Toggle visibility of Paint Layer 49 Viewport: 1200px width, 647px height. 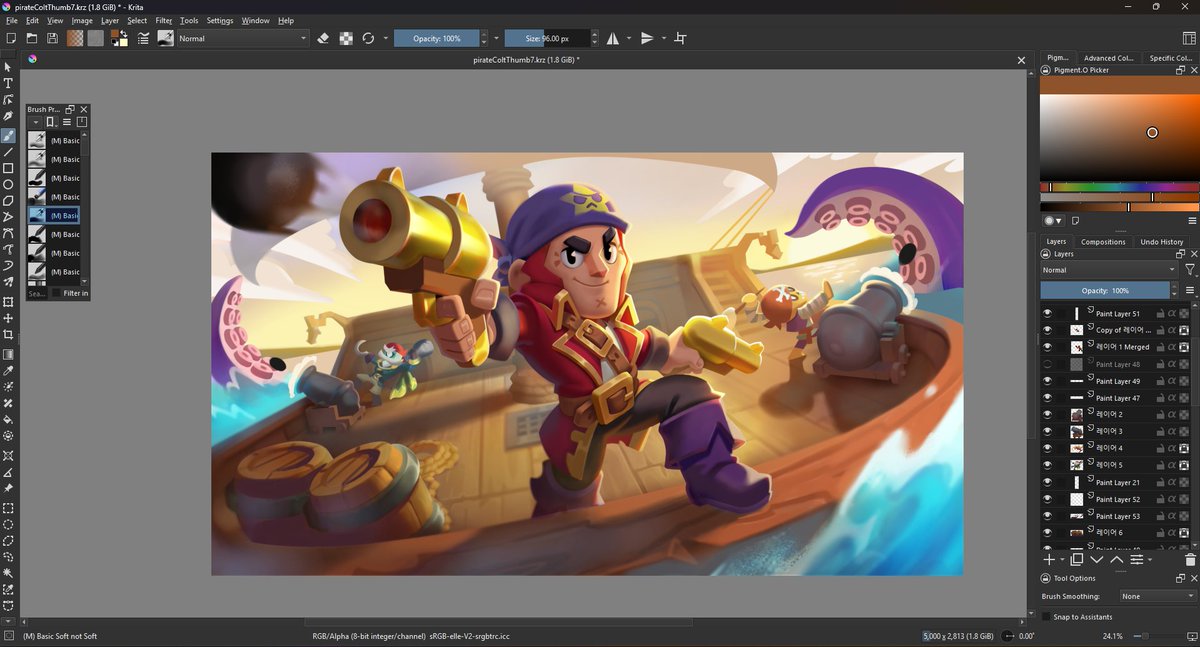pyautogui.click(x=1048, y=381)
